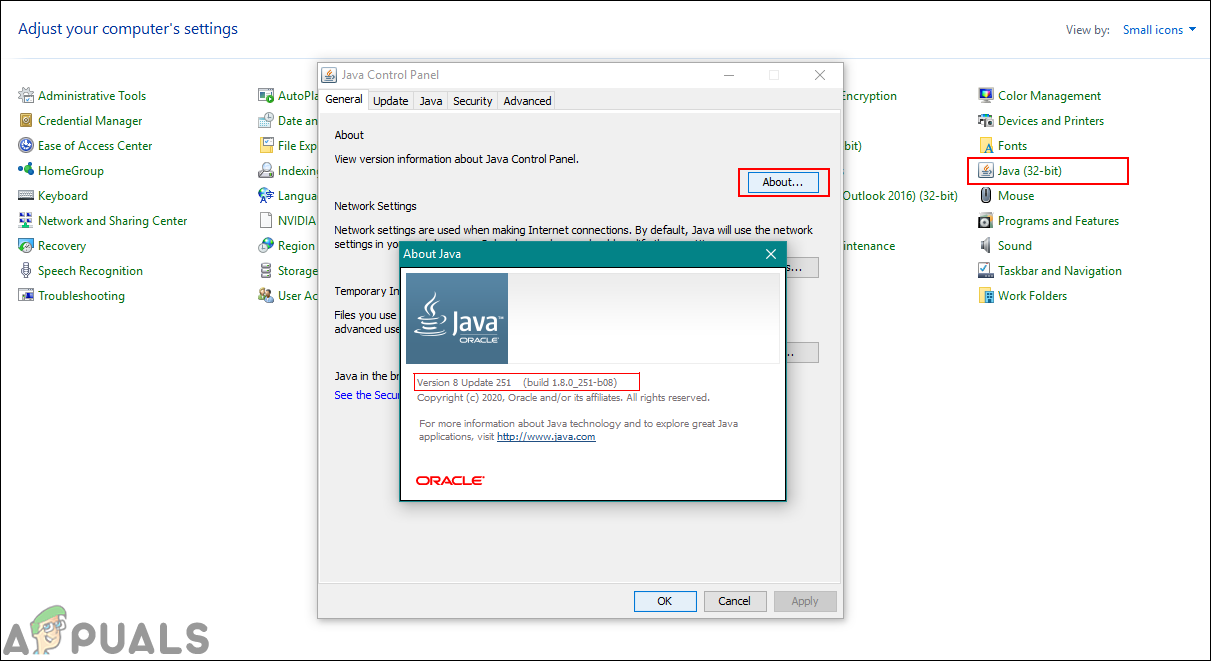1211x661 pixels.
Task: Open HomeGroup icon
Action: [26, 171]
